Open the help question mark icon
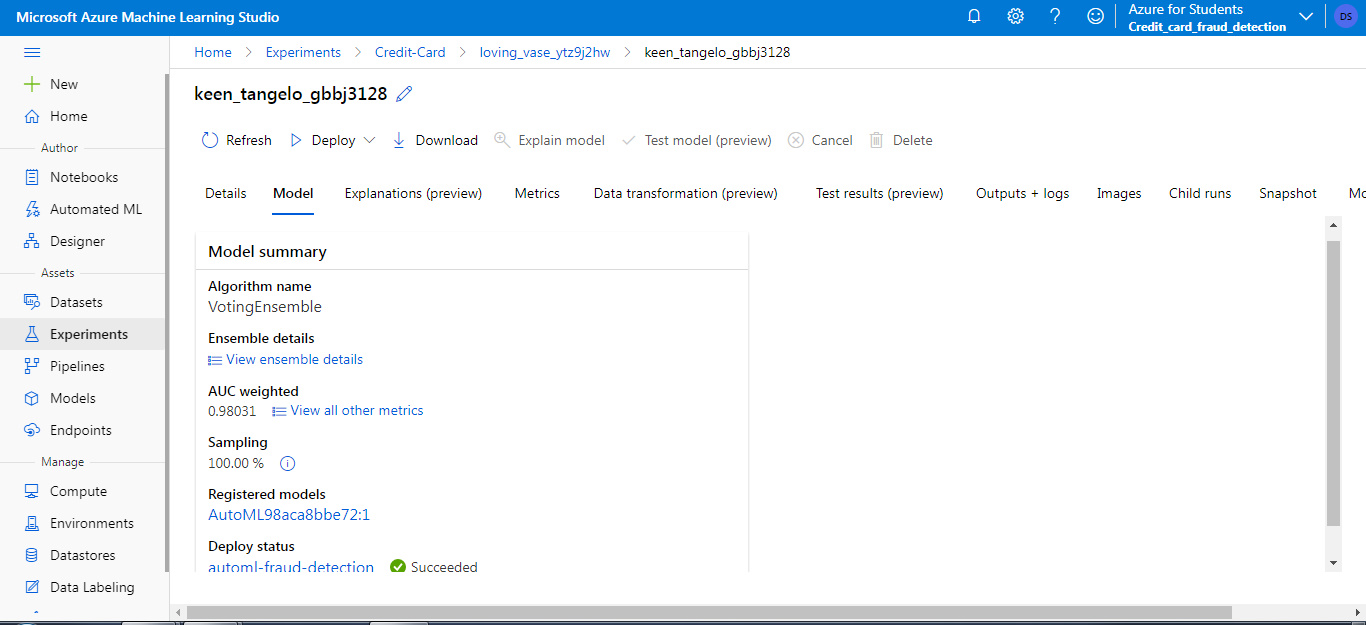The width and height of the screenshot is (1366, 625). point(1055,16)
